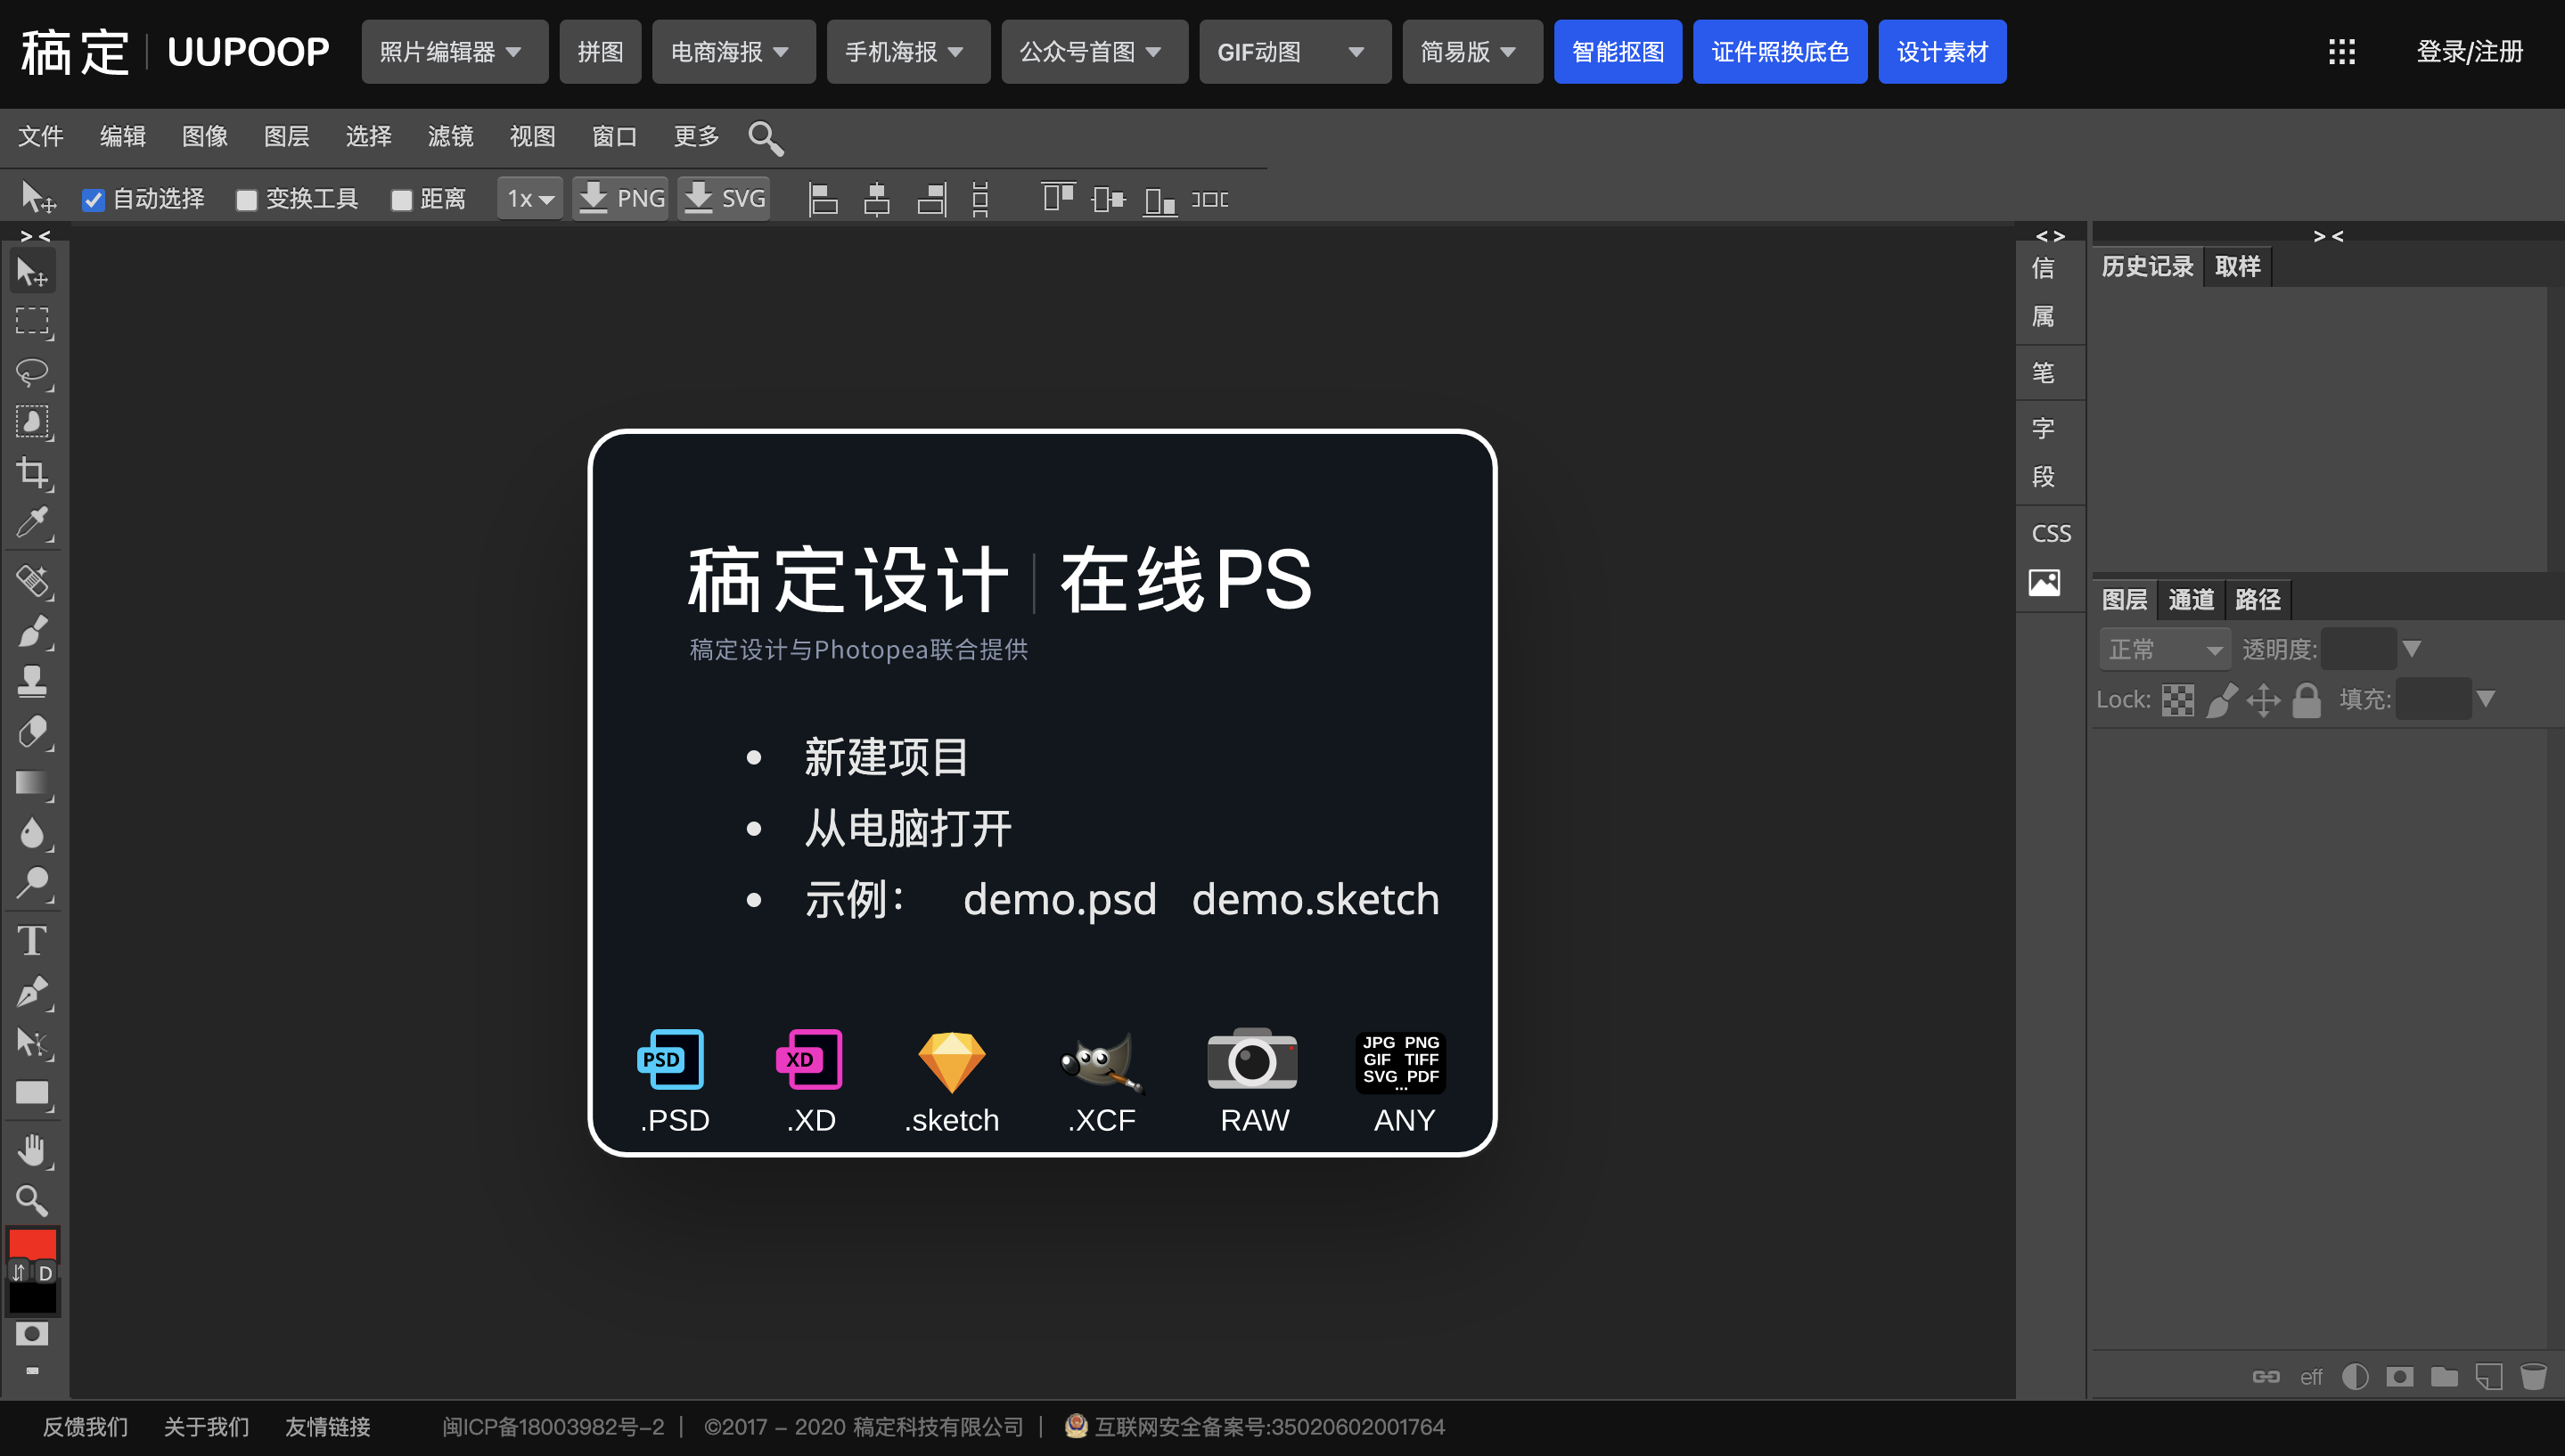Choose the Path Selection tool

(32, 1042)
